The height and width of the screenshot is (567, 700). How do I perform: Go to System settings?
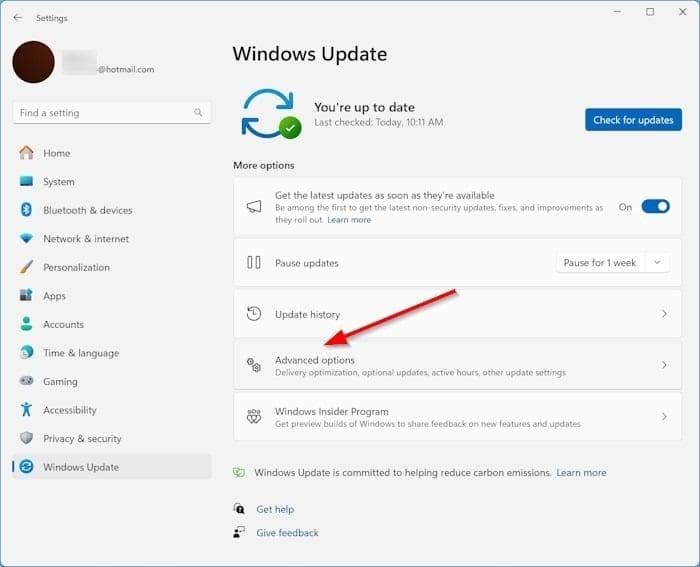[x=58, y=182]
